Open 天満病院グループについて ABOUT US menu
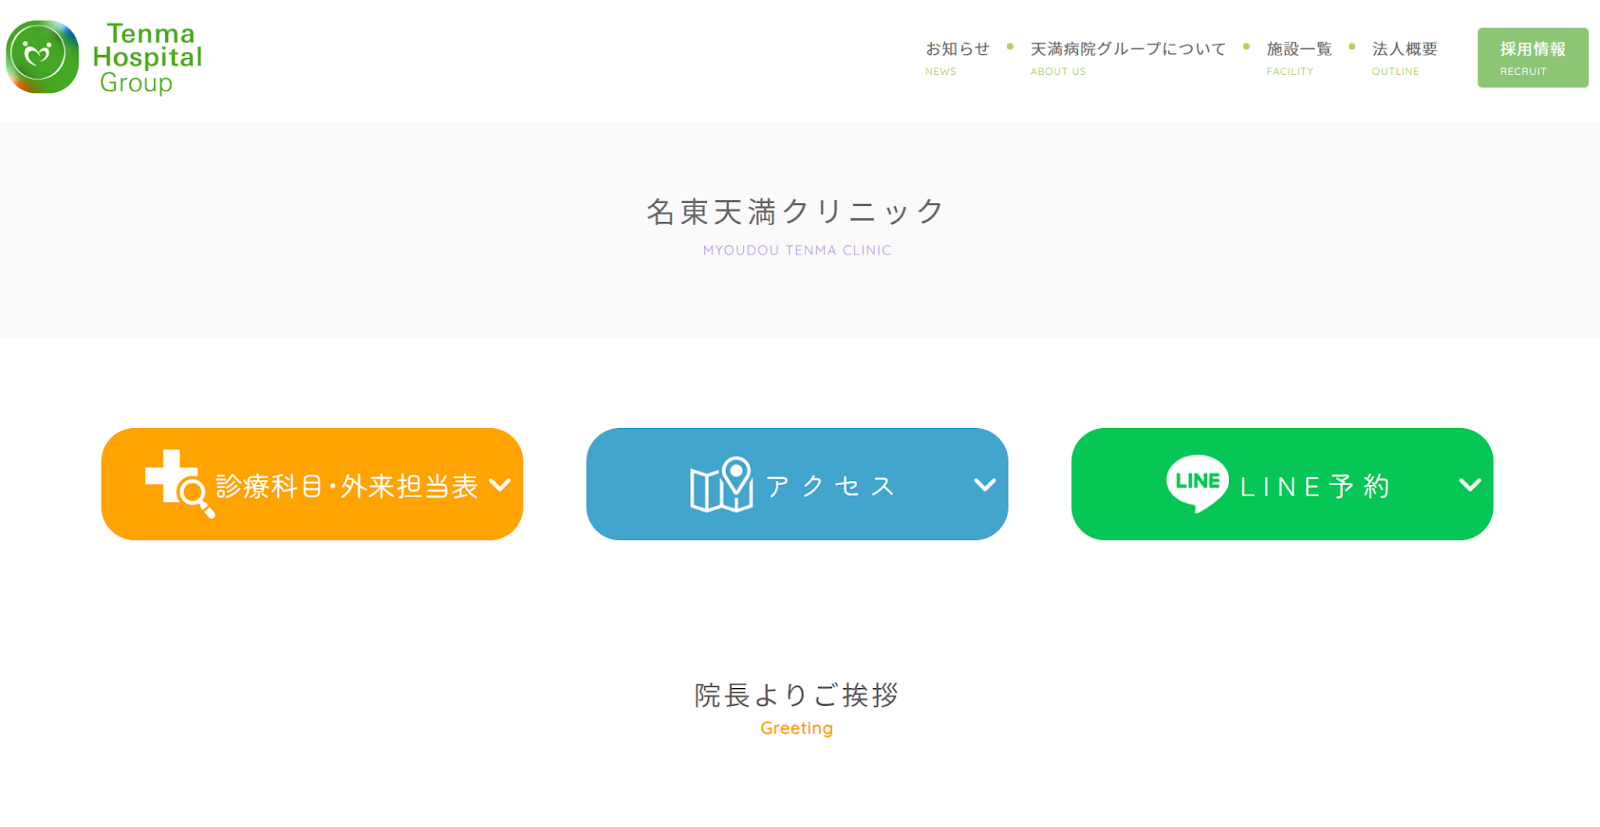1600x827 pixels. pos(1128,58)
